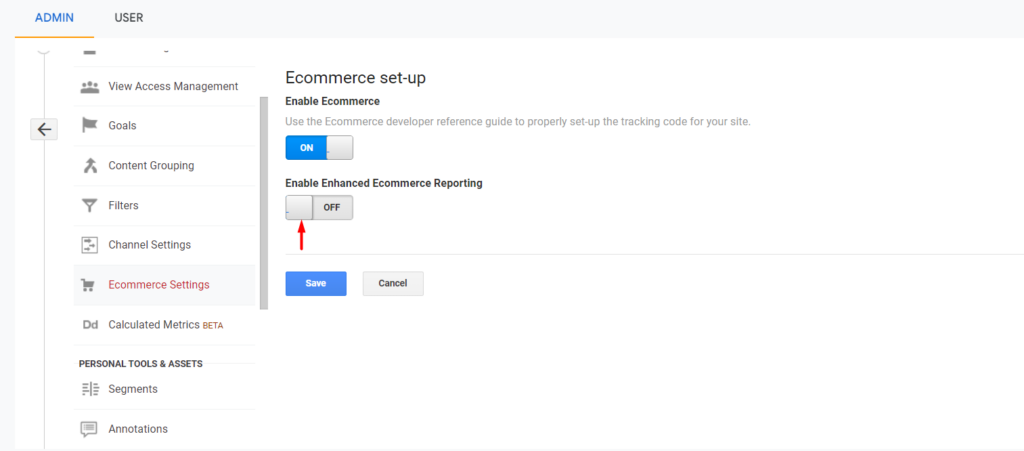Switch to the USER tab

(129, 18)
